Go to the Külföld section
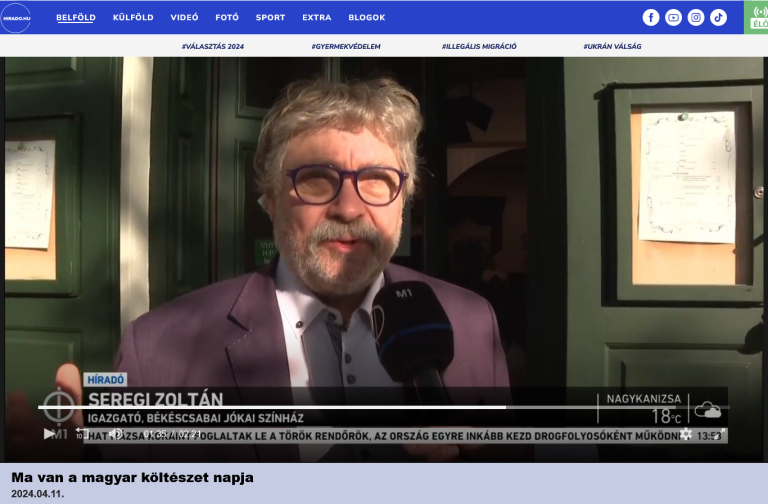The width and height of the screenshot is (768, 504). click(133, 18)
